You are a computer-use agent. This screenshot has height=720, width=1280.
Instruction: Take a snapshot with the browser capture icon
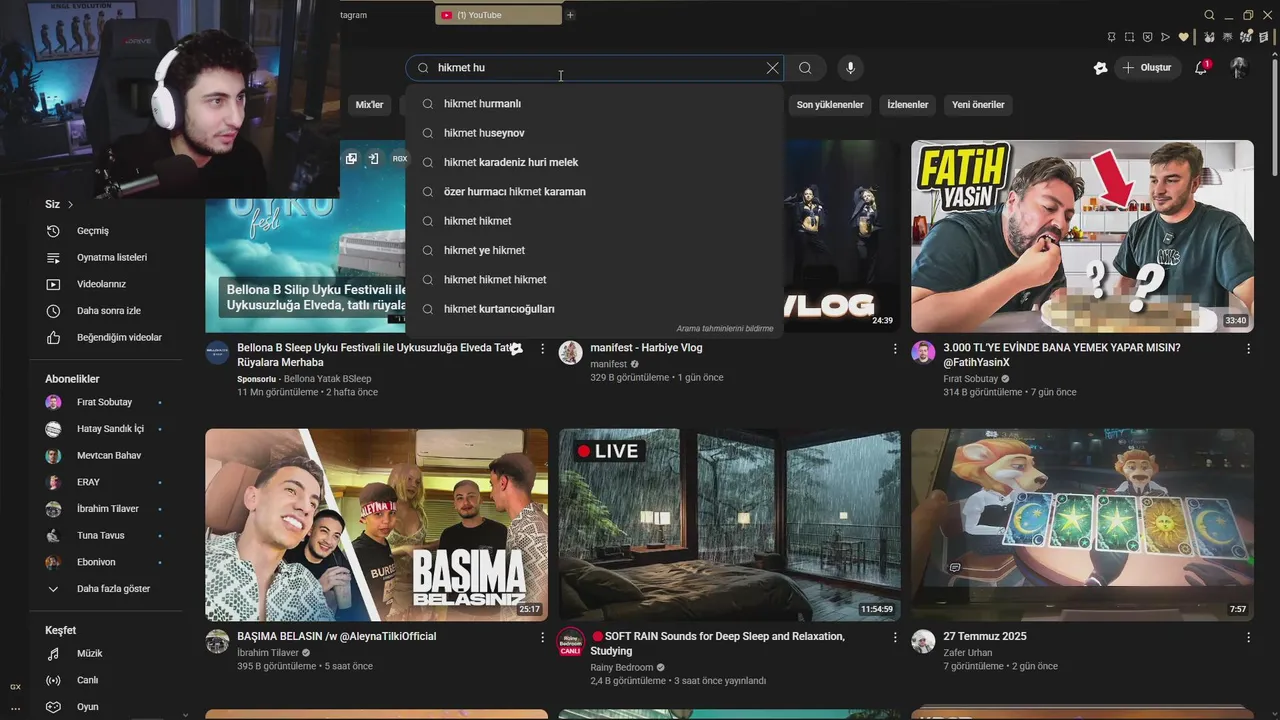coord(1129,37)
